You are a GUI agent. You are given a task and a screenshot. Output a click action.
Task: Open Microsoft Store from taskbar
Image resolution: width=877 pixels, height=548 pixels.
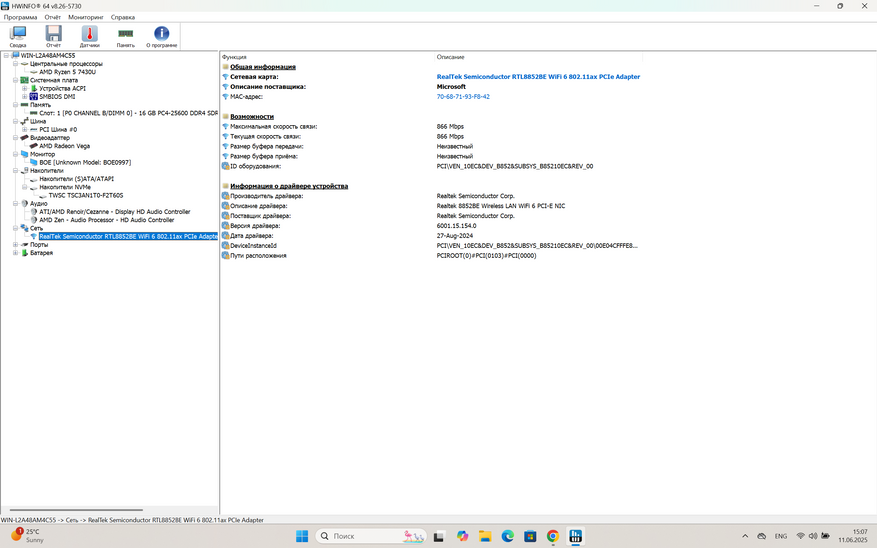[x=530, y=536]
